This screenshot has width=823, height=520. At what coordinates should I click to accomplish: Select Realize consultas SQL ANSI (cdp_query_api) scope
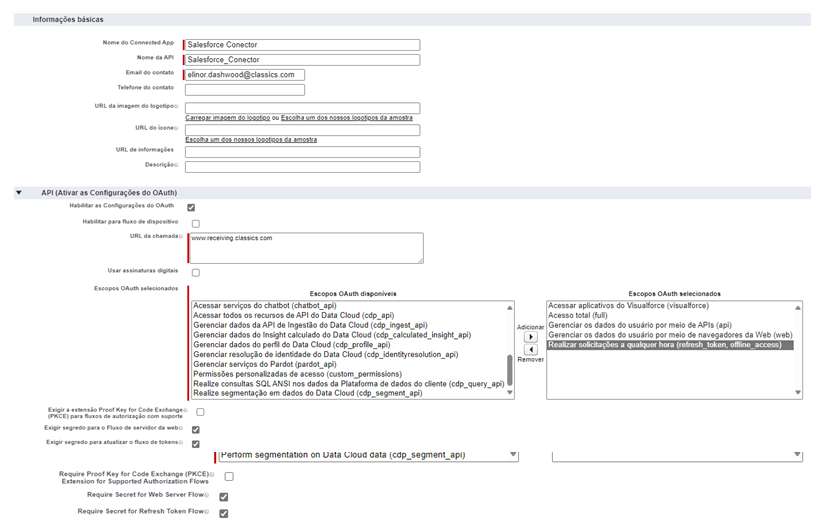[x=349, y=384]
